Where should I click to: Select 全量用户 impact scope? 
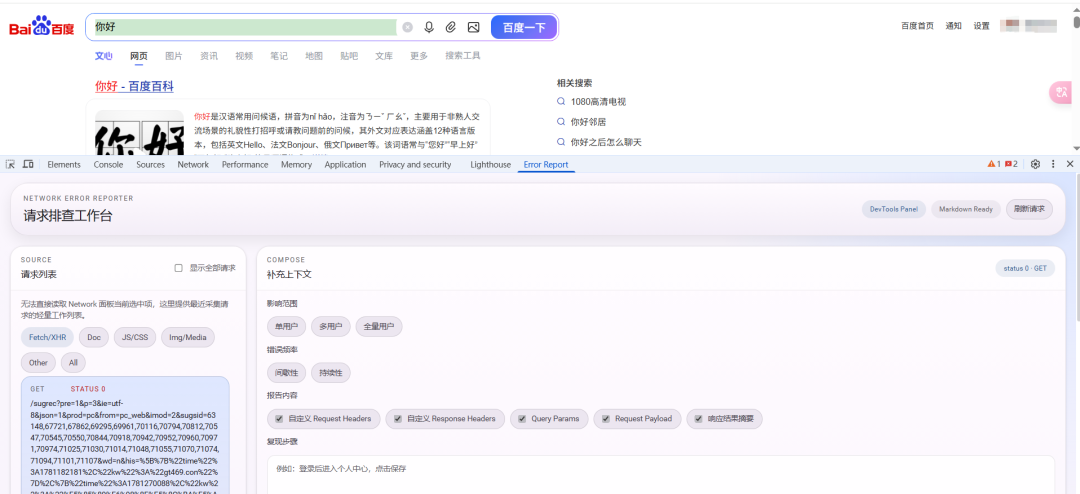pos(379,327)
